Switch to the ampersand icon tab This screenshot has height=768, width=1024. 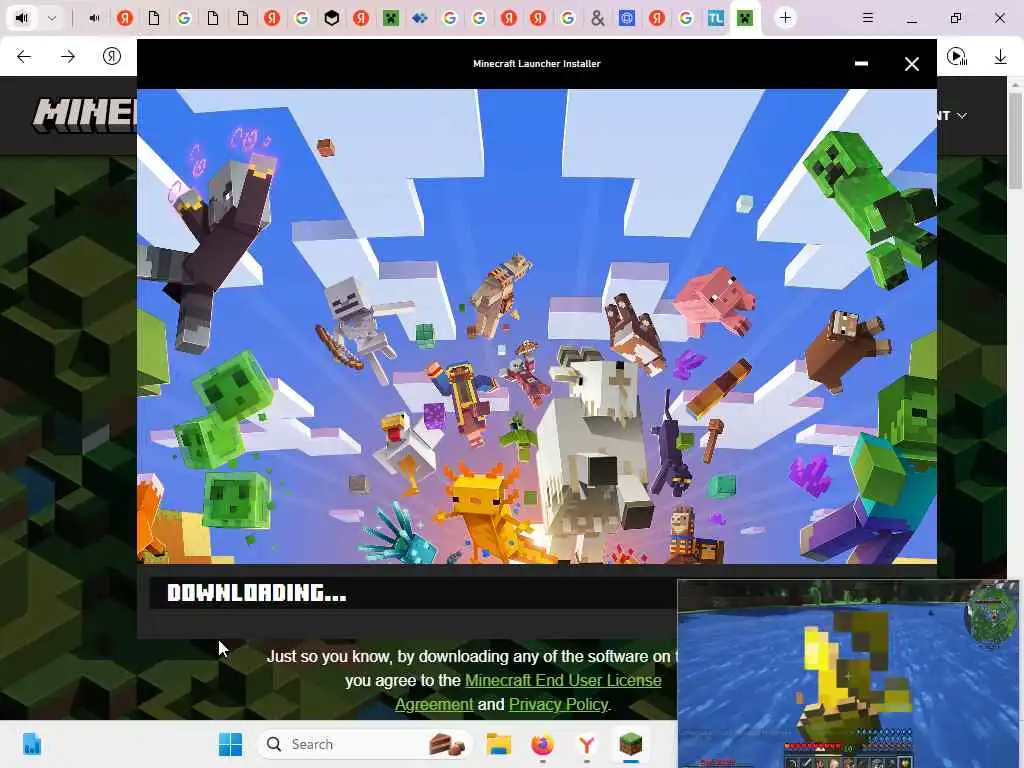click(x=598, y=18)
